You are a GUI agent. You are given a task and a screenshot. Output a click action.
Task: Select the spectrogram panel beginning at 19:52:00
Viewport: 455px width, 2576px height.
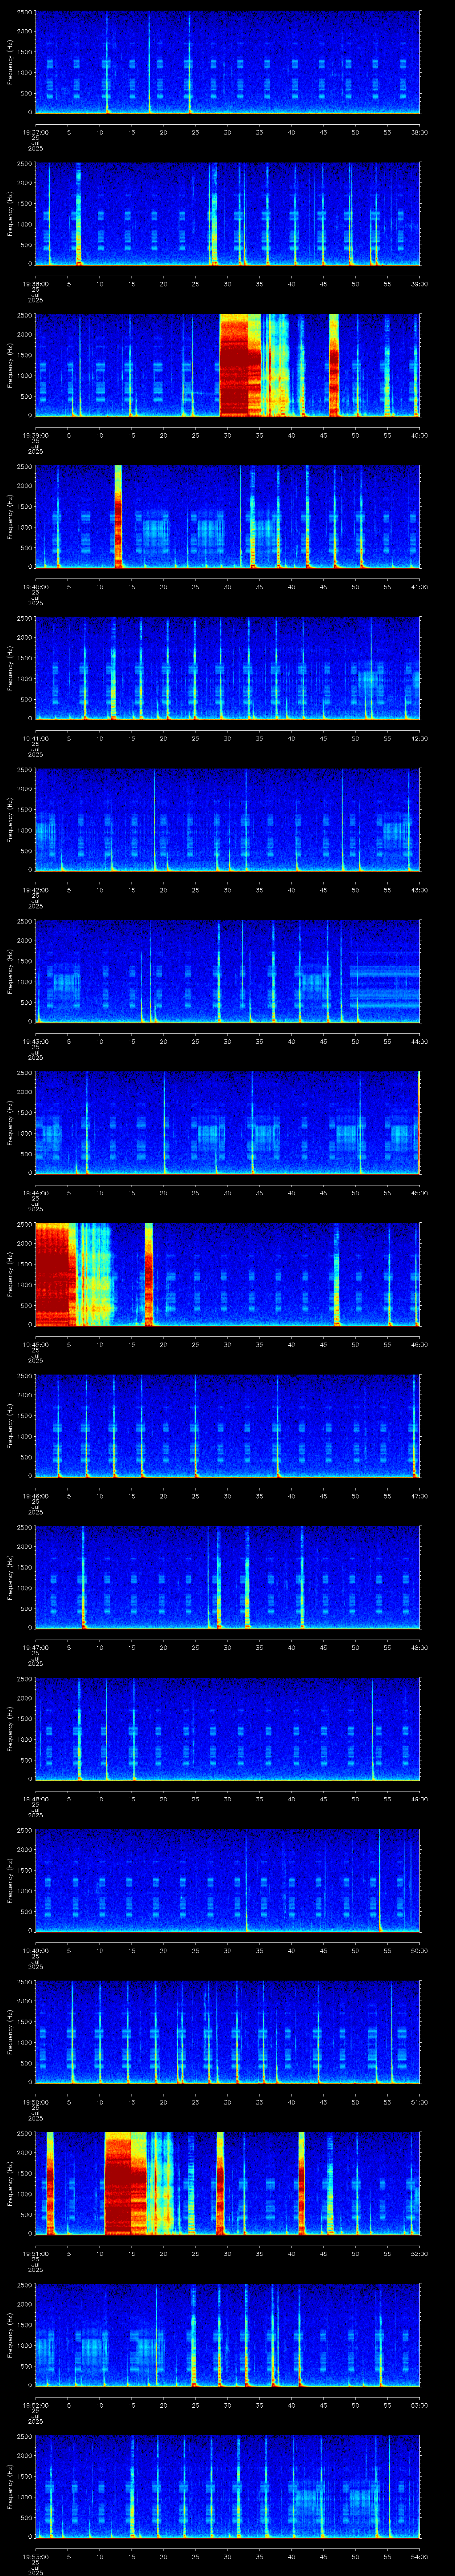(227, 2334)
